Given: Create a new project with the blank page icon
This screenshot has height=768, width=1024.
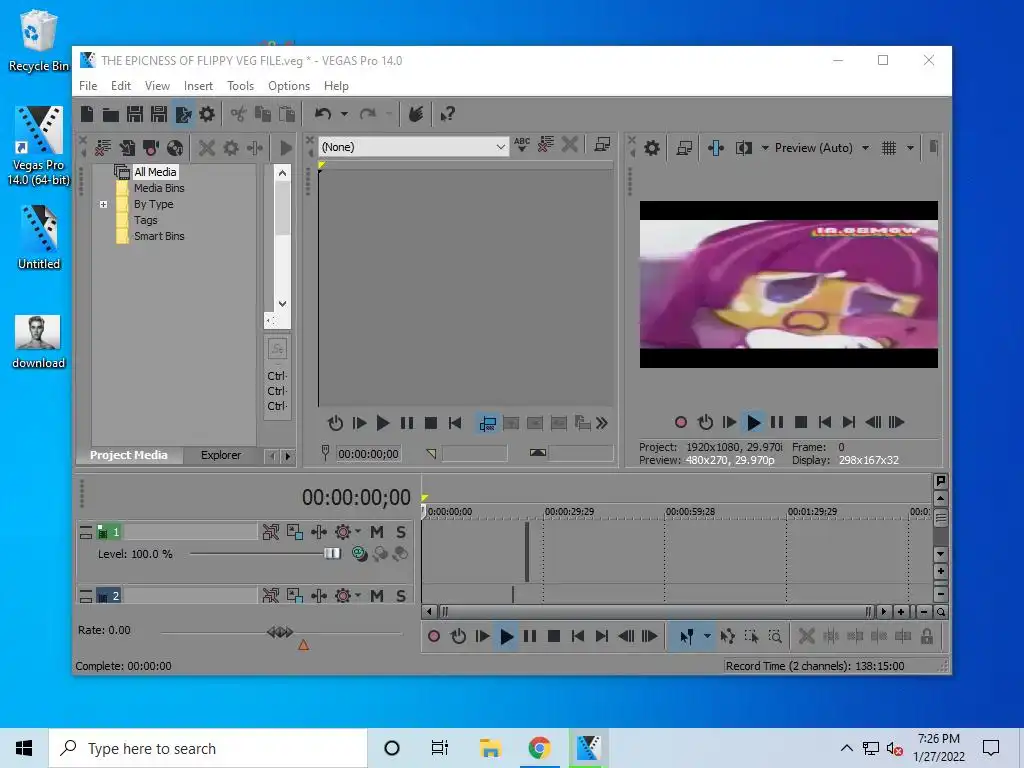Looking at the screenshot, I should click(87, 114).
